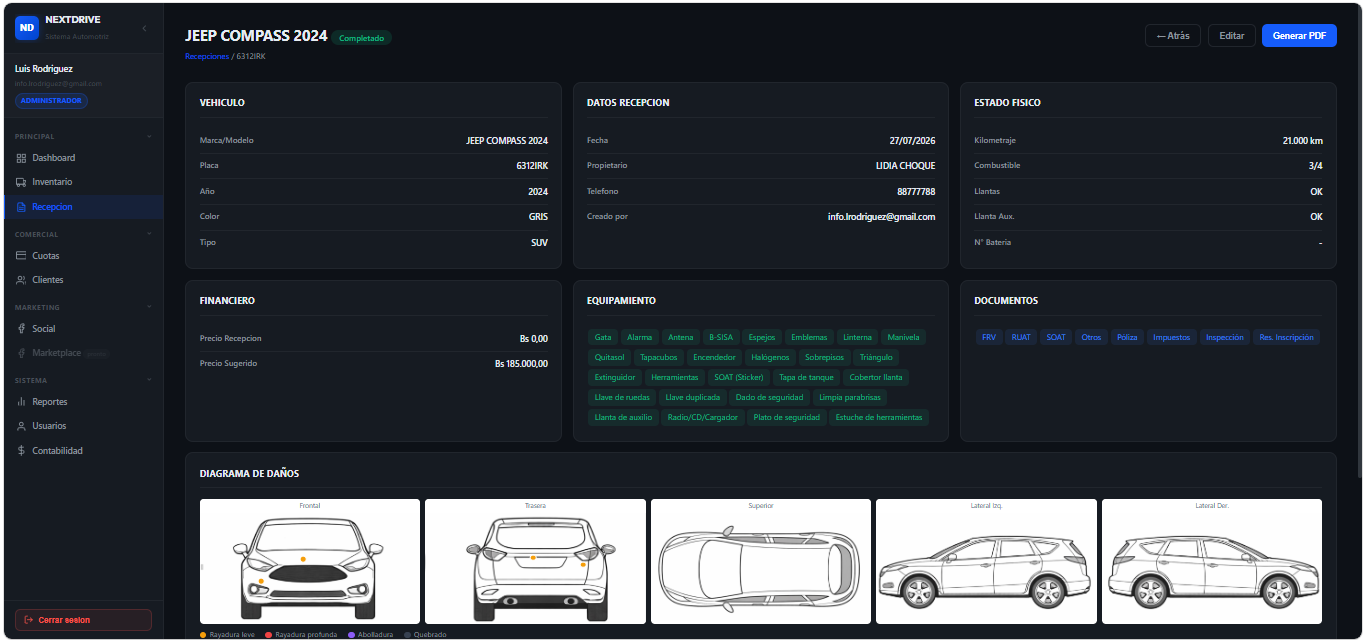
Task: Click the Reportes bar chart icon
Action: 22,402
